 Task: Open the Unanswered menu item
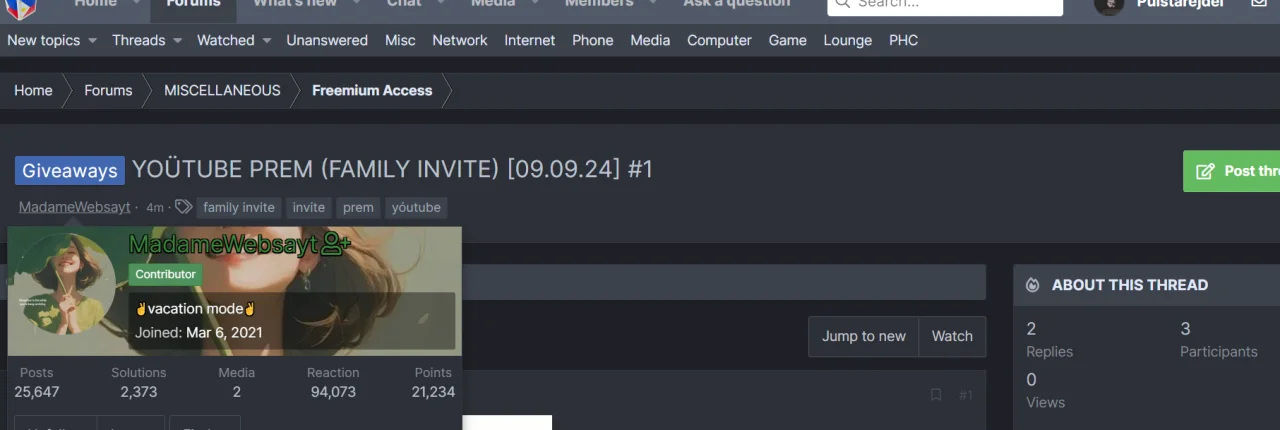pos(327,40)
